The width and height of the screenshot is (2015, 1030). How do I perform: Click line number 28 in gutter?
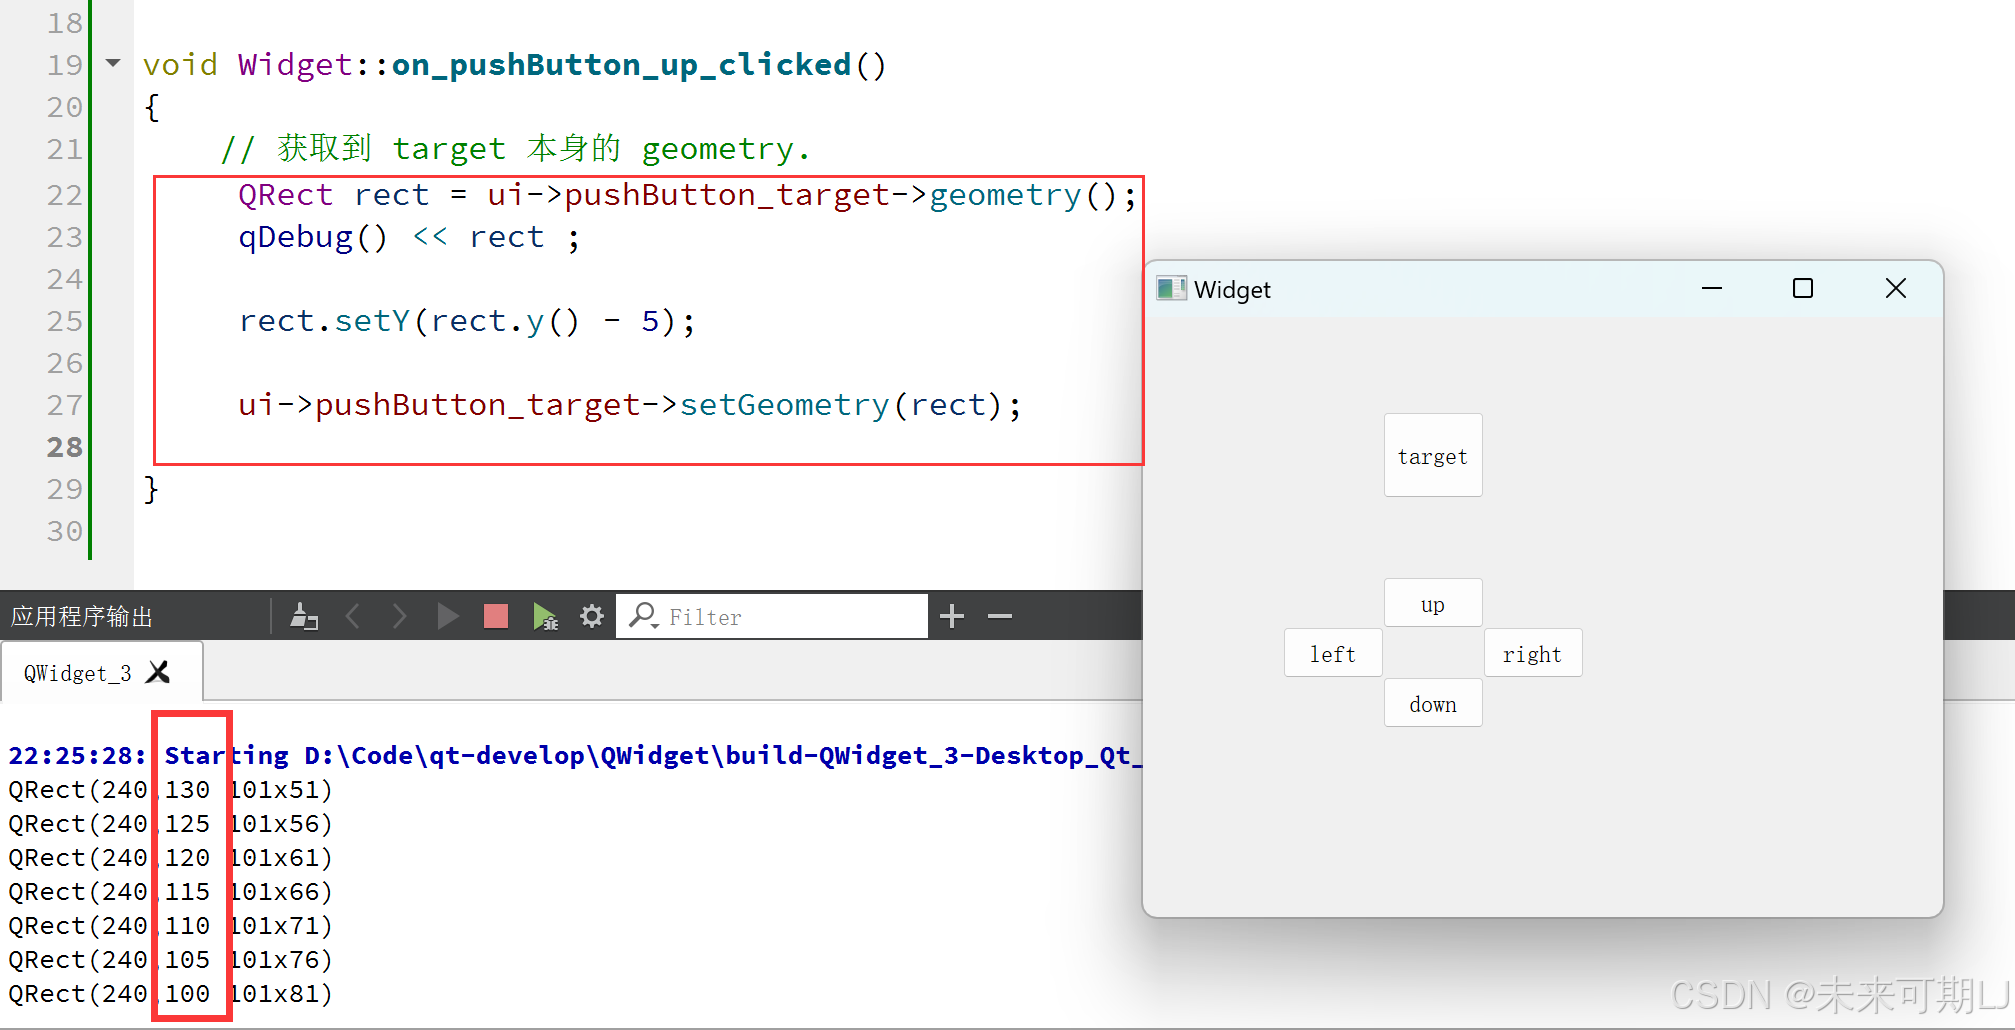point(64,447)
